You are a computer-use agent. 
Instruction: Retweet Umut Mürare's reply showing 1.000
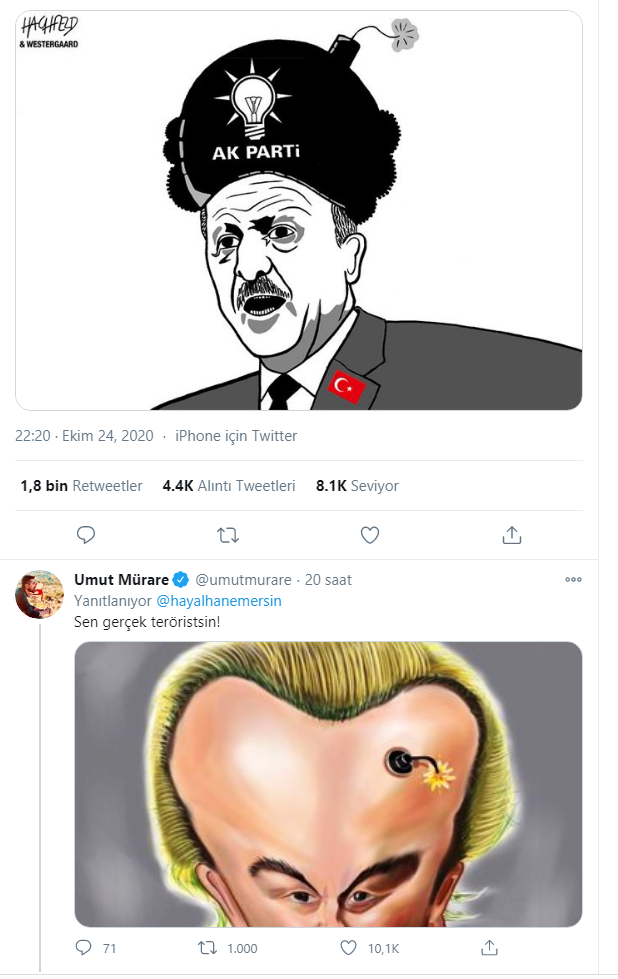[x=207, y=948]
